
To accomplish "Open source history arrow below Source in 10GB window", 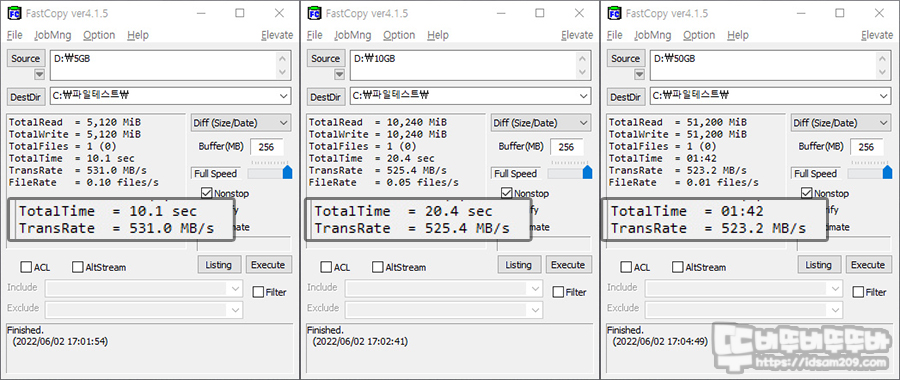I will [x=339, y=74].
